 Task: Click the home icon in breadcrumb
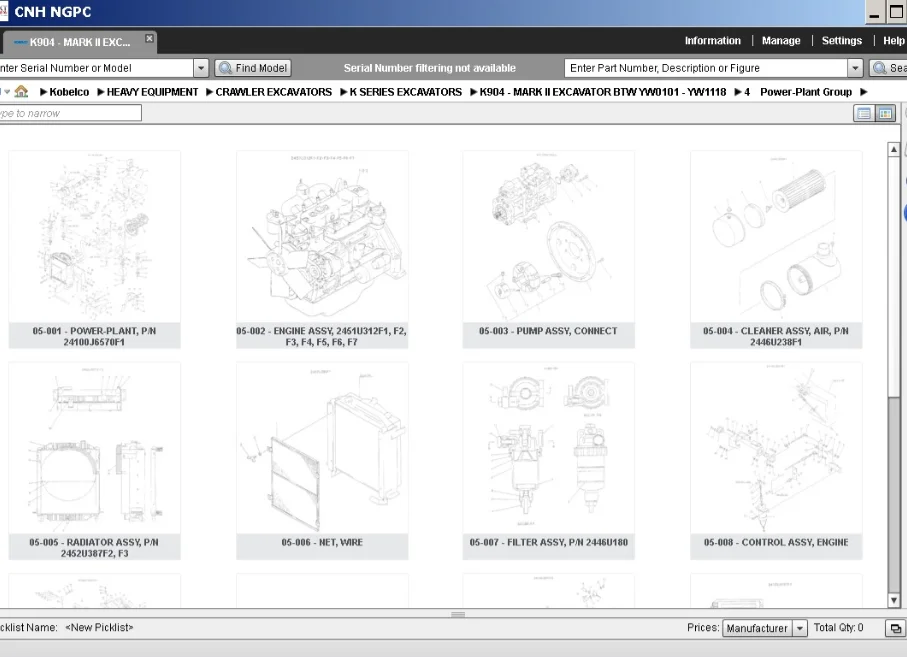[x=21, y=92]
